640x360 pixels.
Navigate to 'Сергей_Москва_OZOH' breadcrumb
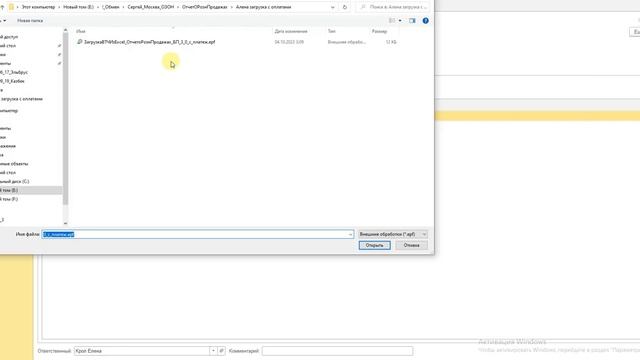(x=151, y=7)
